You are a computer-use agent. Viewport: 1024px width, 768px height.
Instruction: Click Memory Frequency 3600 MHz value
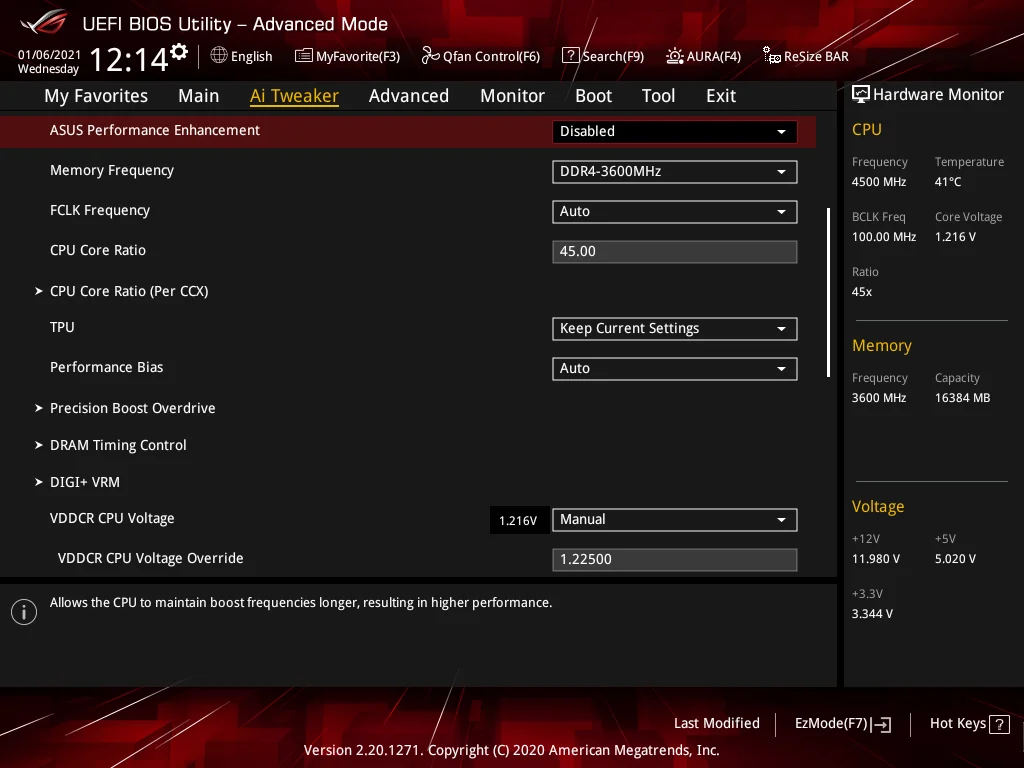[879, 398]
